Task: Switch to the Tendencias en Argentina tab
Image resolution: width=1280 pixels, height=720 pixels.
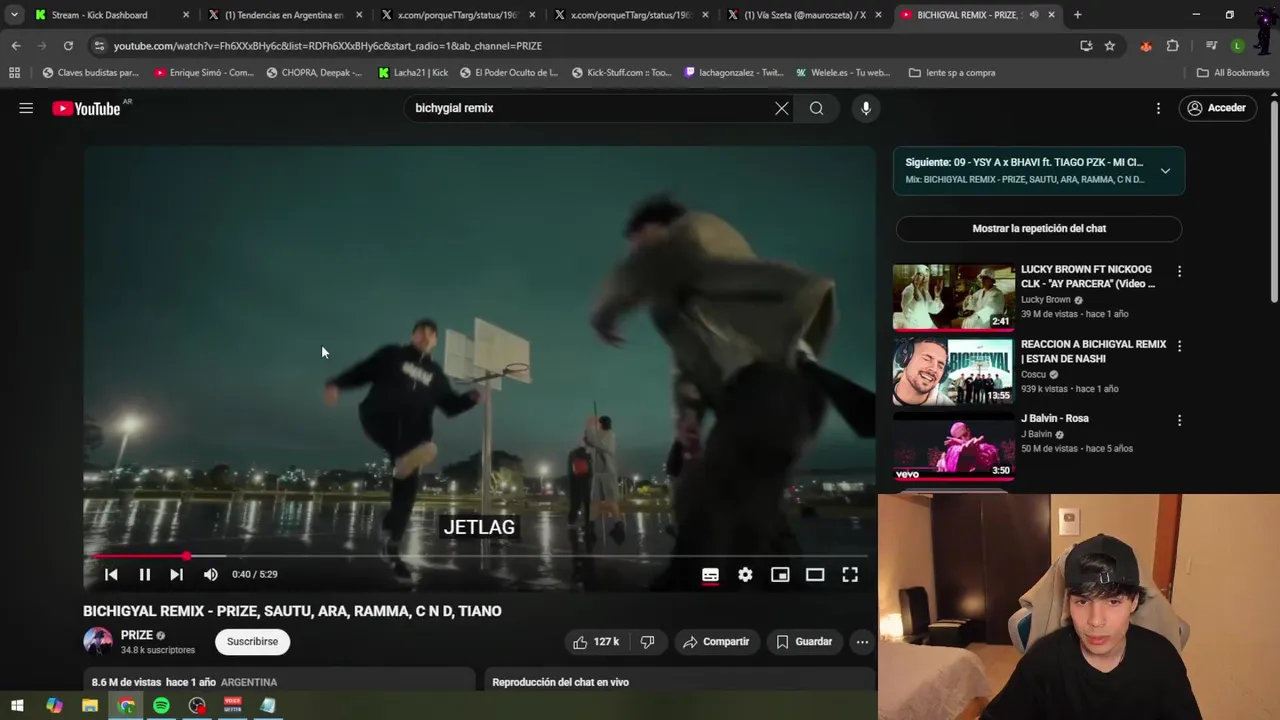Action: pyautogui.click(x=283, y=15)
